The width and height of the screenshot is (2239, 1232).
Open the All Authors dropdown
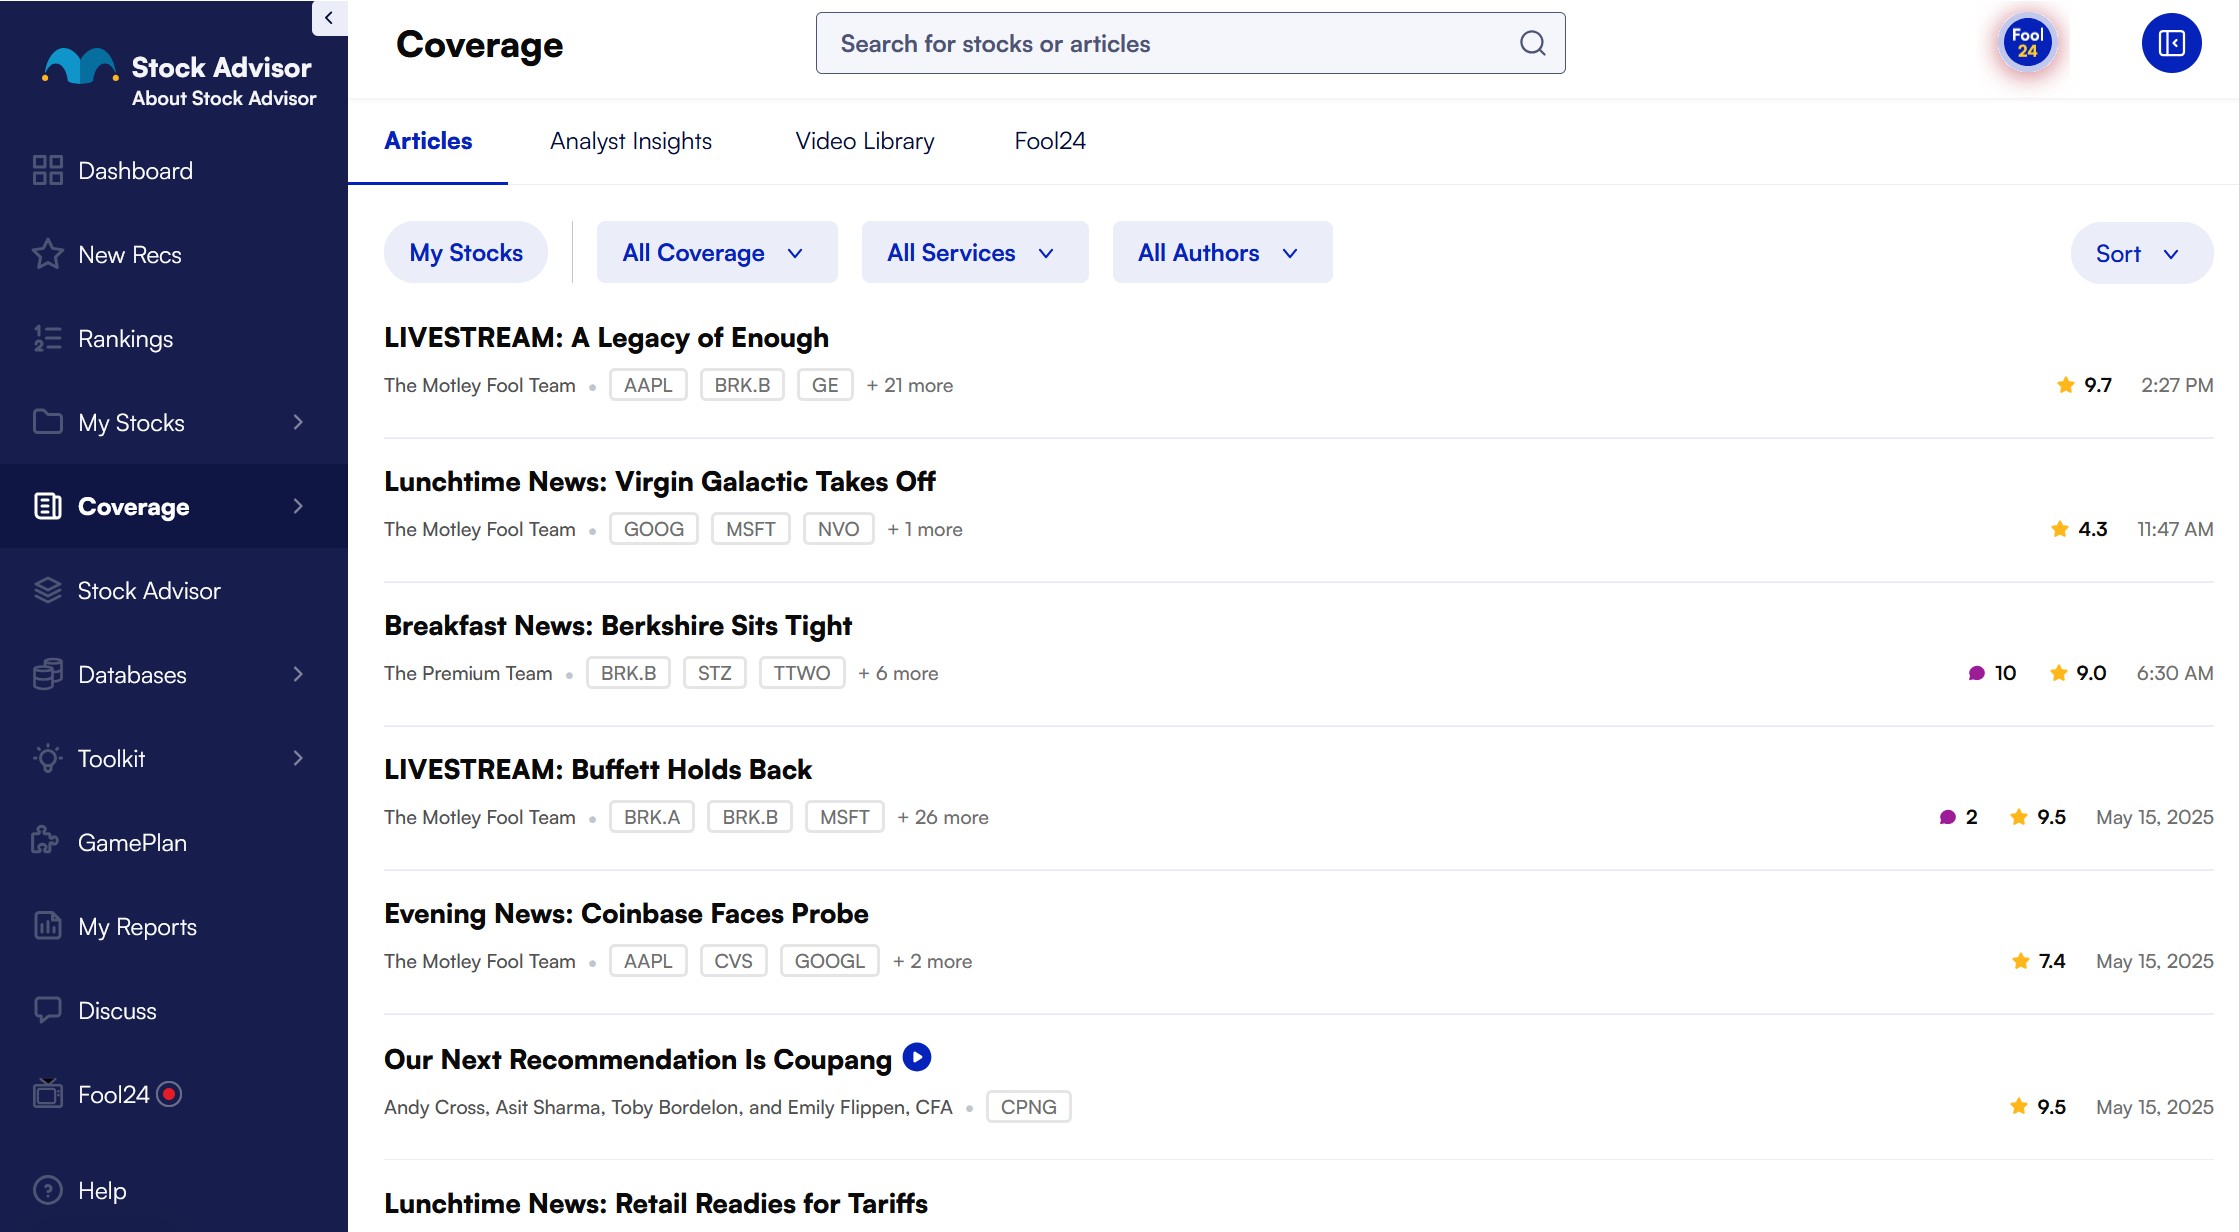[1221, 253]
